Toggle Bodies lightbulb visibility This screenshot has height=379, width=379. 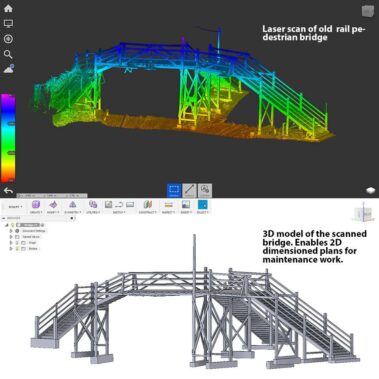(17, 249)
